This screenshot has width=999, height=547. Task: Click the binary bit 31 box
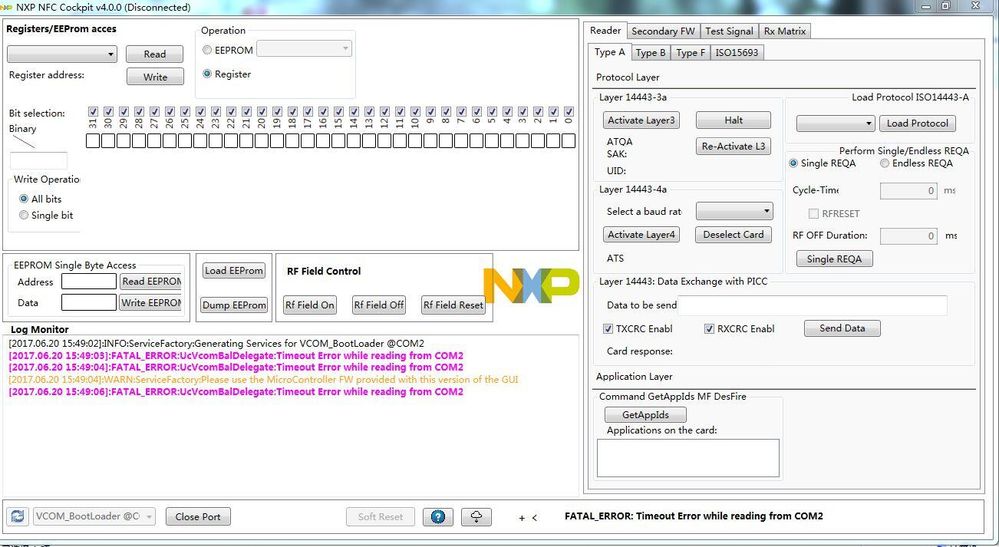coord(93,141)
